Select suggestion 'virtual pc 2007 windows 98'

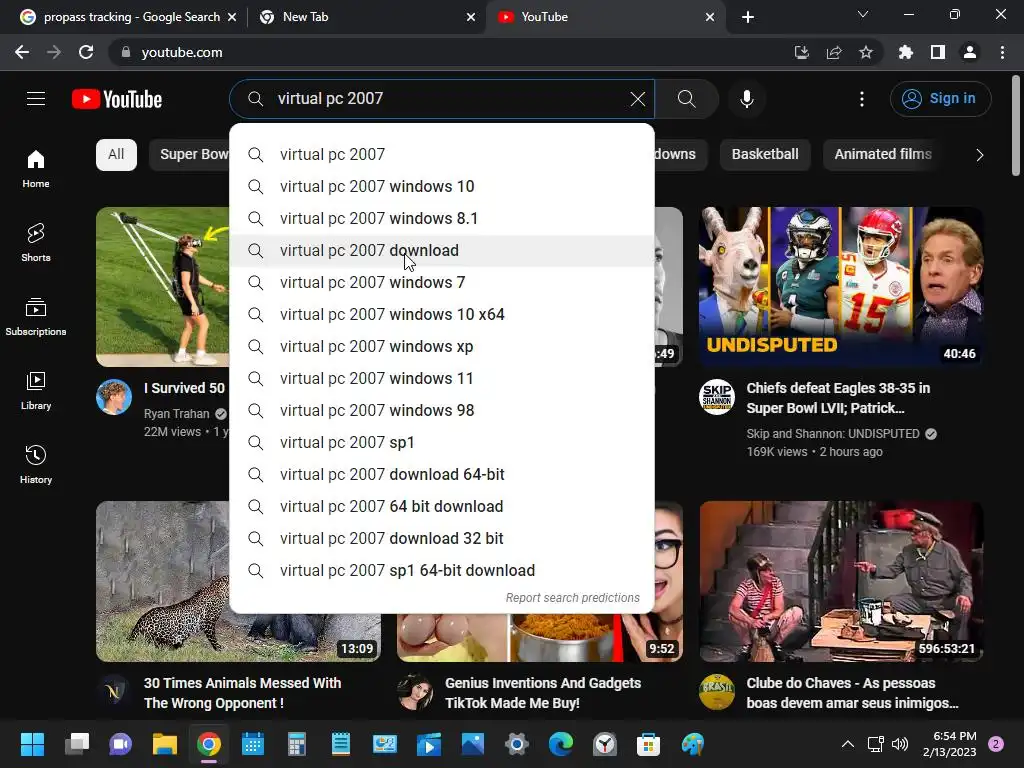[x=441, y=411]
